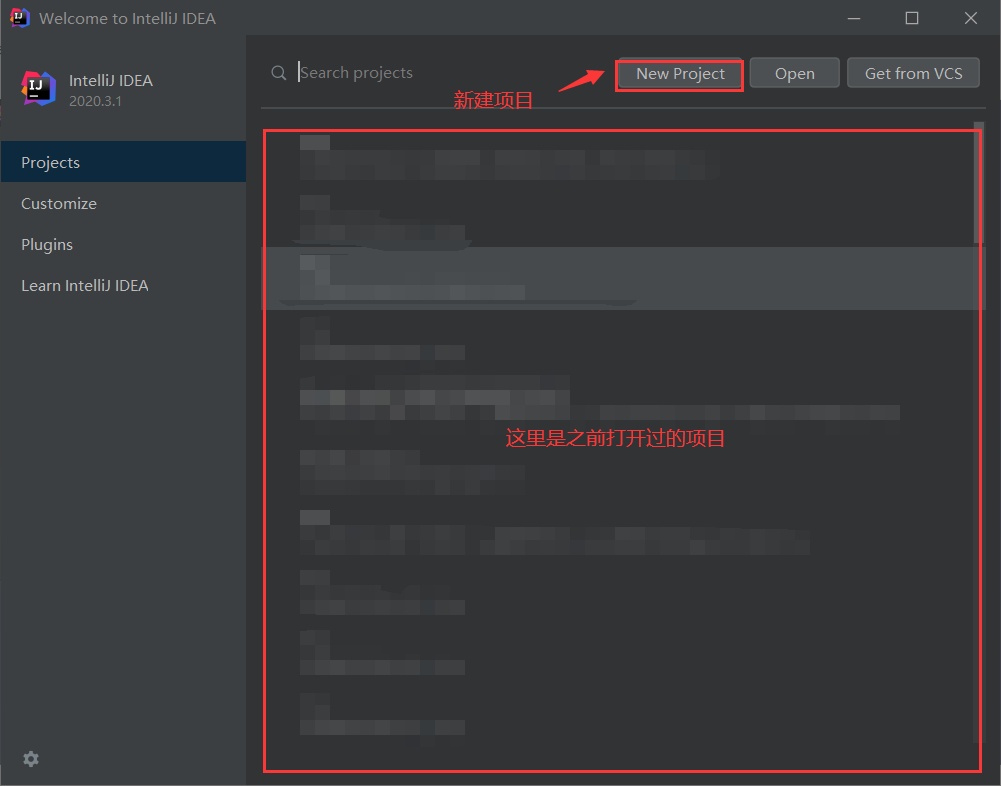Open the Plugins section
The height and width of the screenshot is (786, 1001).
123,245
